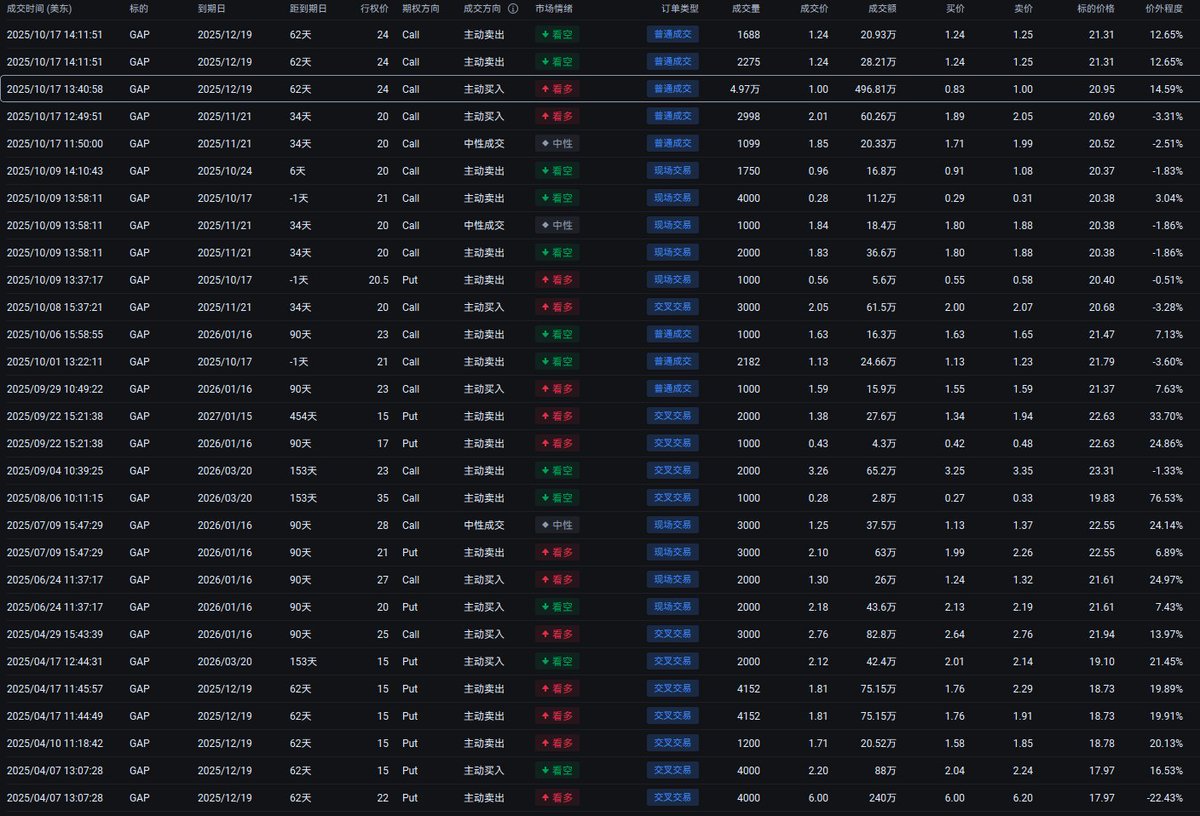Click the amount cell 43.6万
This screenshot has width=1200, height=816.
(881, 607)
